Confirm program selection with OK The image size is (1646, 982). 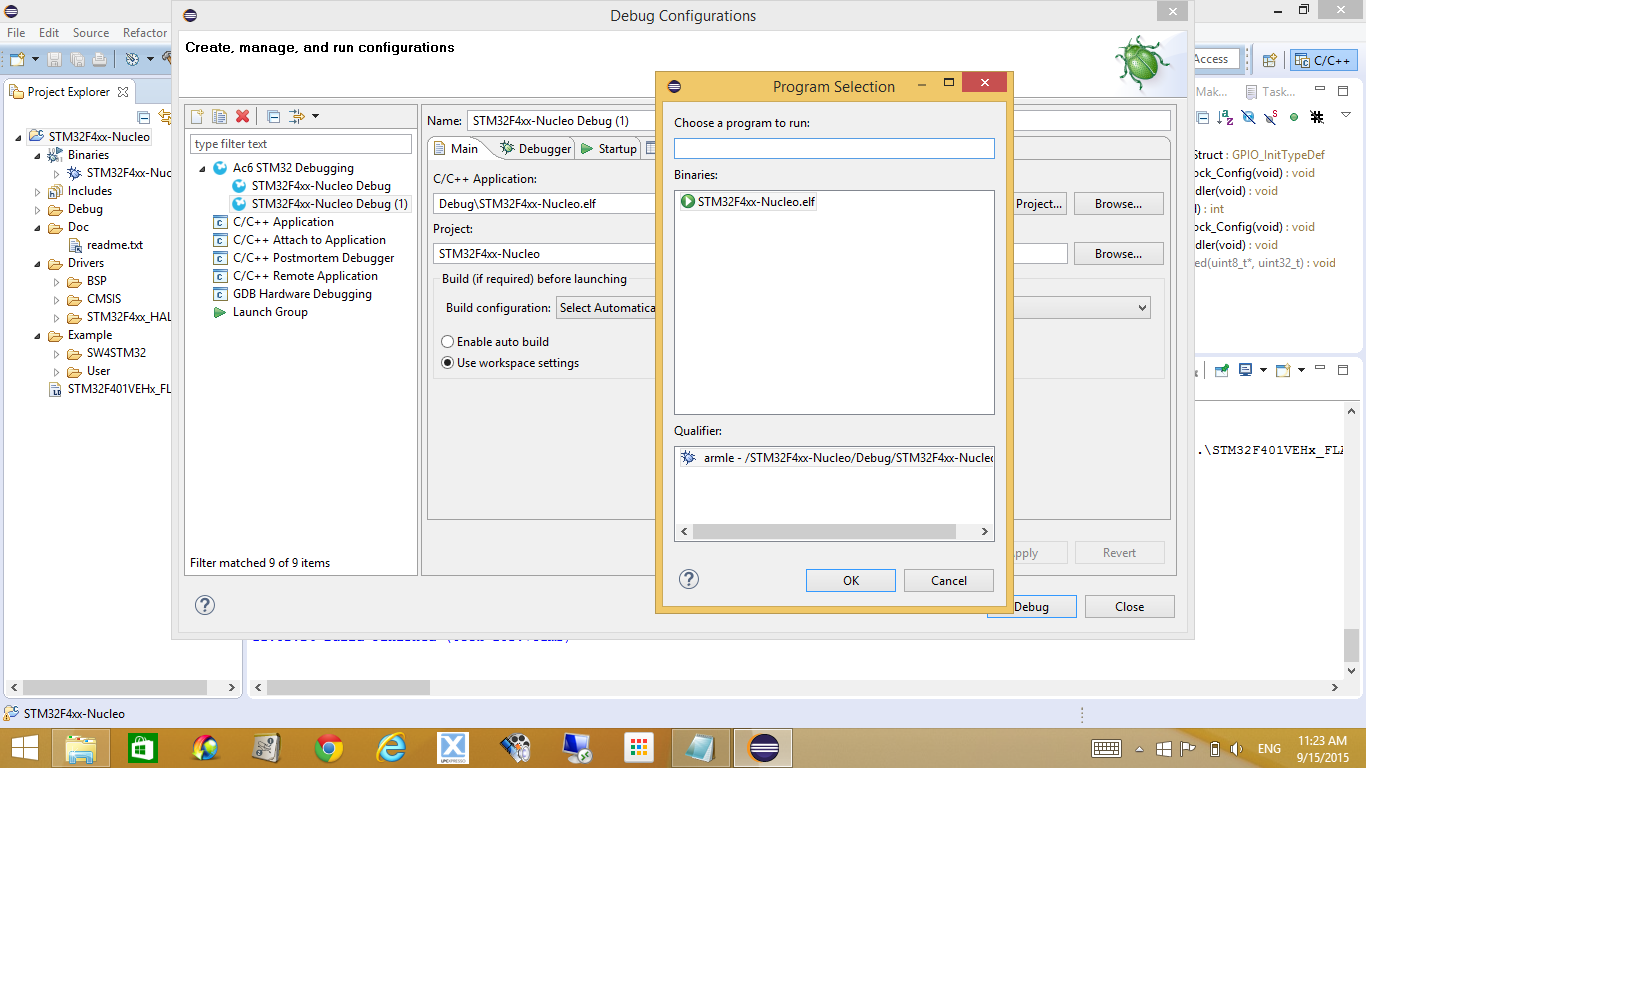pyautogui.click(x=850, y=581)
